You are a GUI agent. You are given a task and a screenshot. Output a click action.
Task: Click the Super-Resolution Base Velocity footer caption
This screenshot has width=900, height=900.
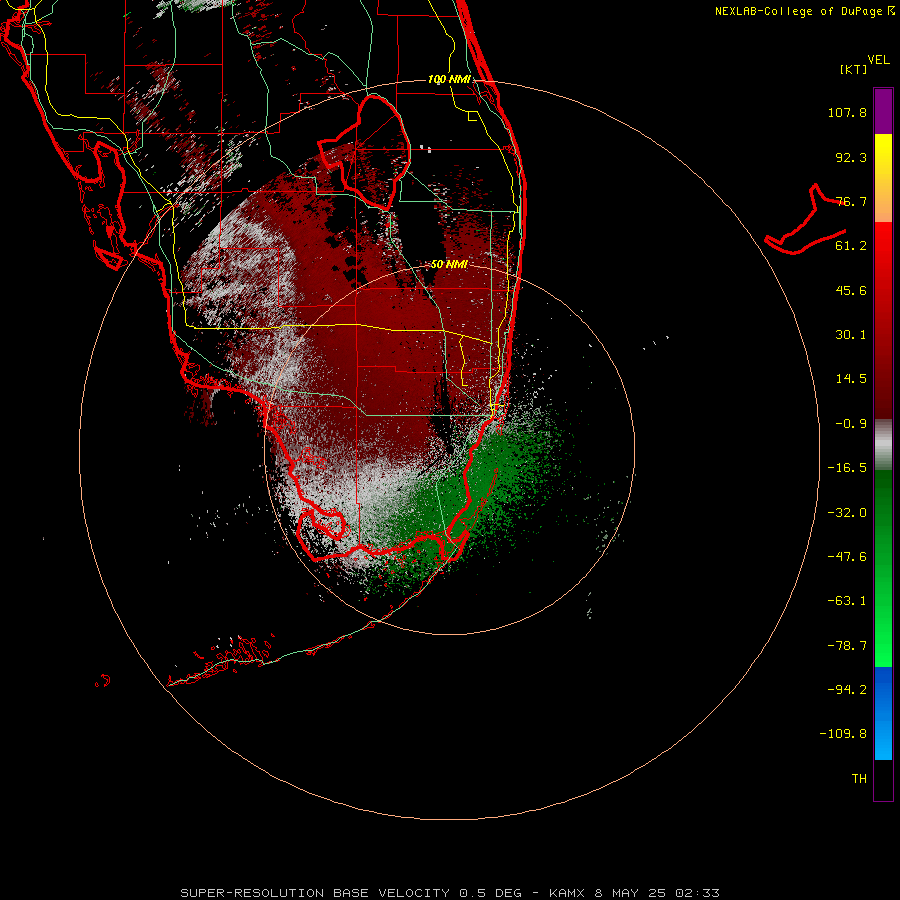[x=449, y=893]
